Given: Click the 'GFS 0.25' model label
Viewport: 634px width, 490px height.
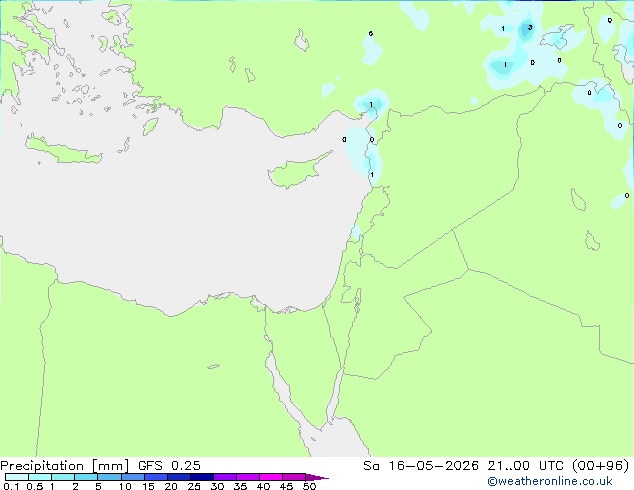Looking at the screenshot, I should click(x=169, y=466).
